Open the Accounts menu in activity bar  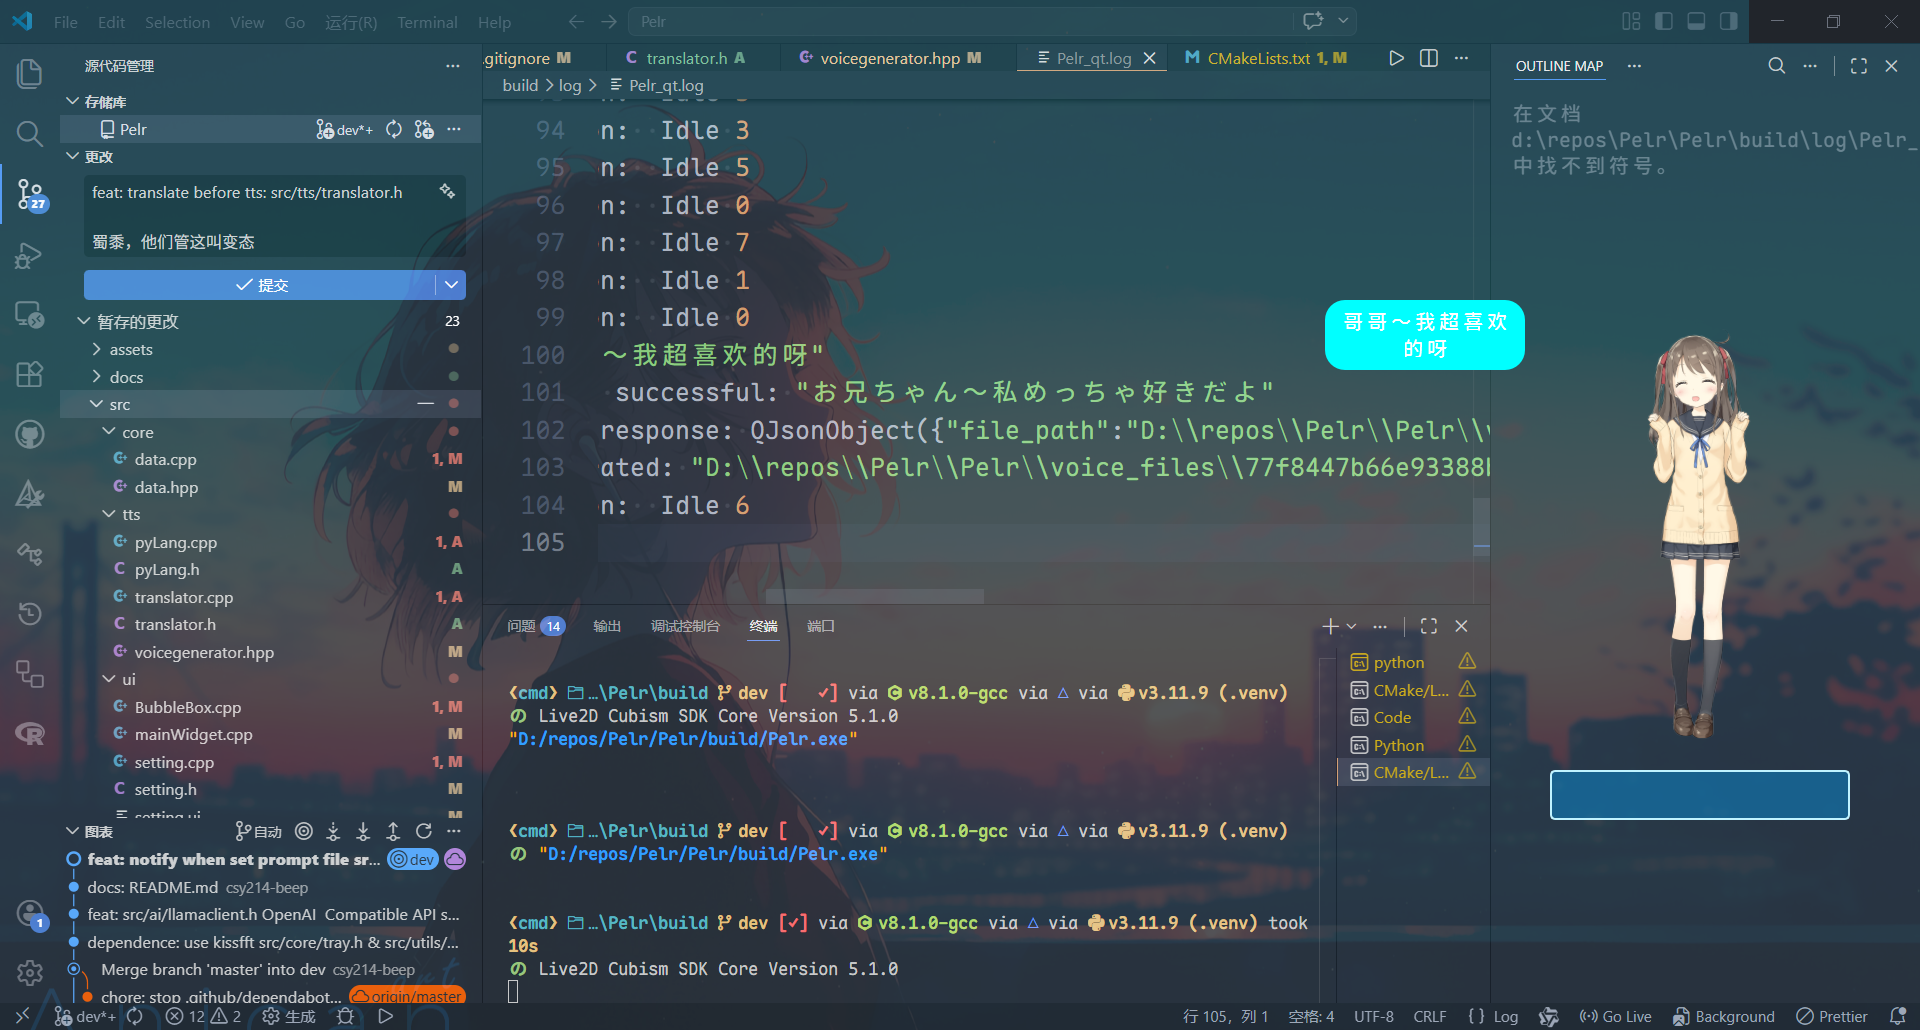click(30, 914)
